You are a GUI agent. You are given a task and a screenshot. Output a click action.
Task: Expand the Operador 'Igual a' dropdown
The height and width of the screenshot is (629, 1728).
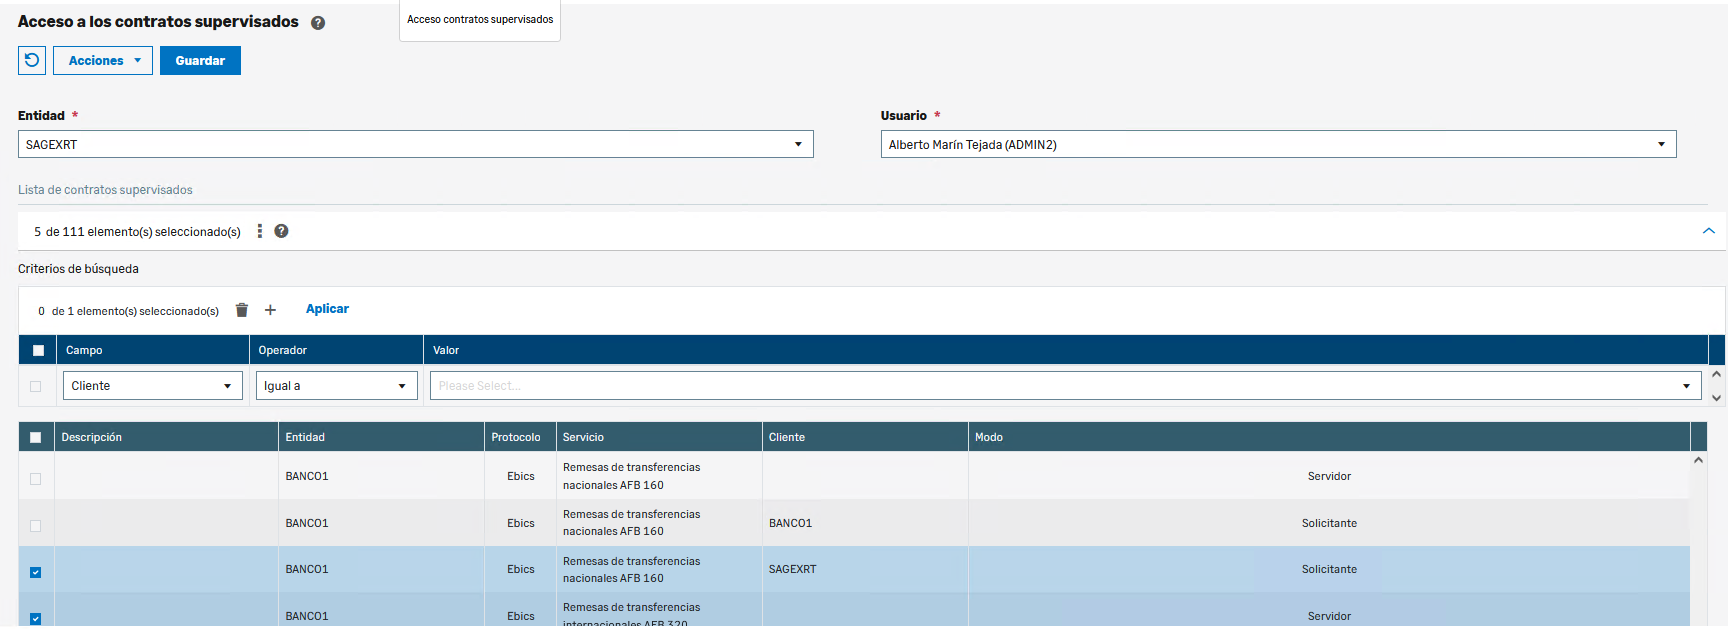coord(336,386)
